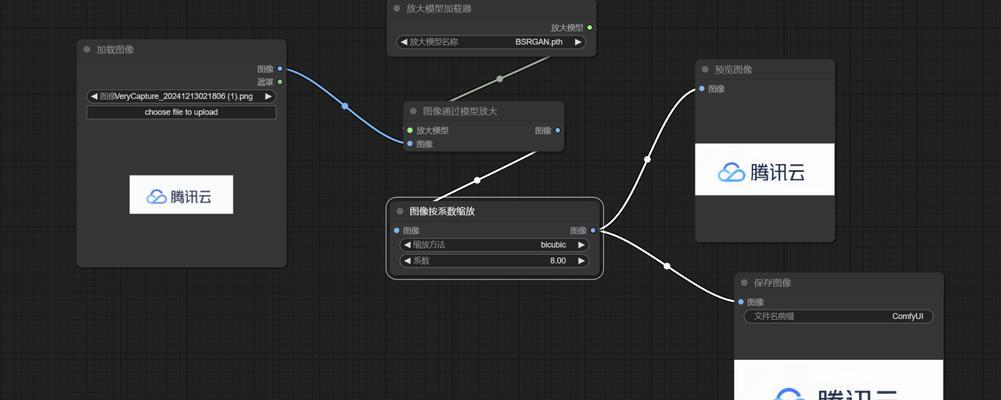Collapse the 保存图像 node via its title dot
Screen dimensions: 1001x400
[744, 283]
